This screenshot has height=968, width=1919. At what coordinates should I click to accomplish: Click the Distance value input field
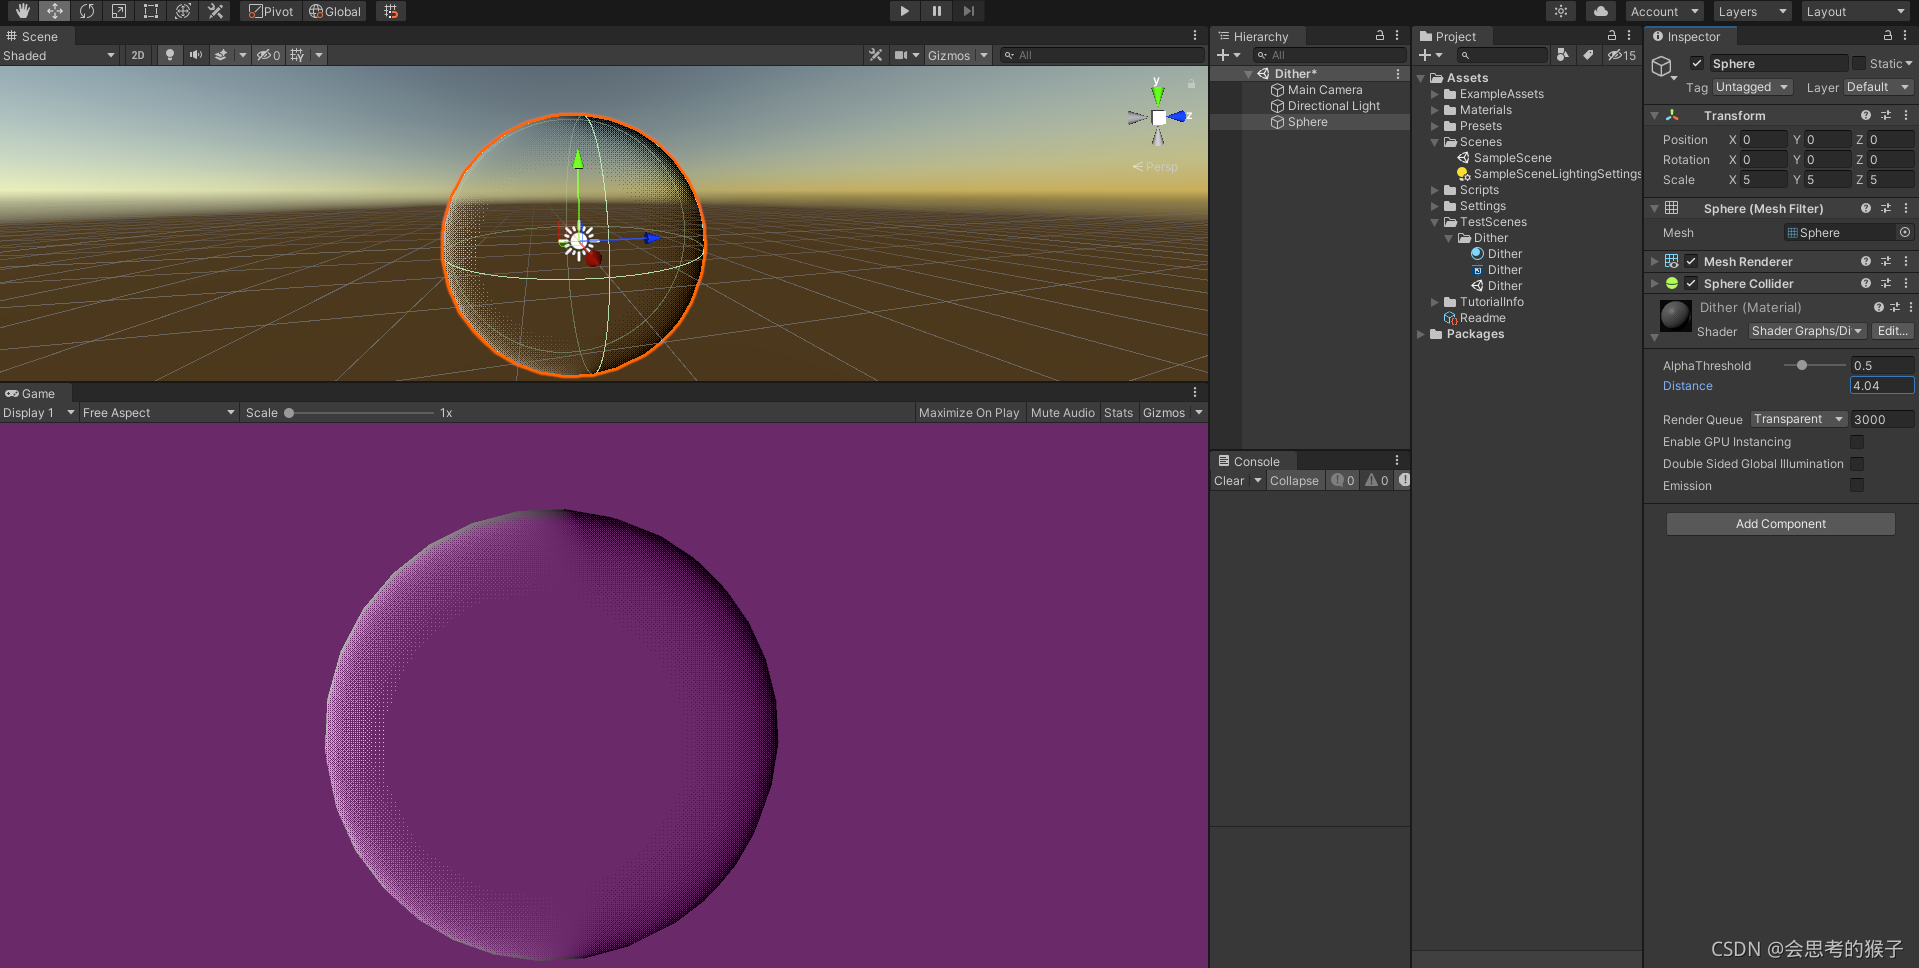click(x=1880, y=385)
